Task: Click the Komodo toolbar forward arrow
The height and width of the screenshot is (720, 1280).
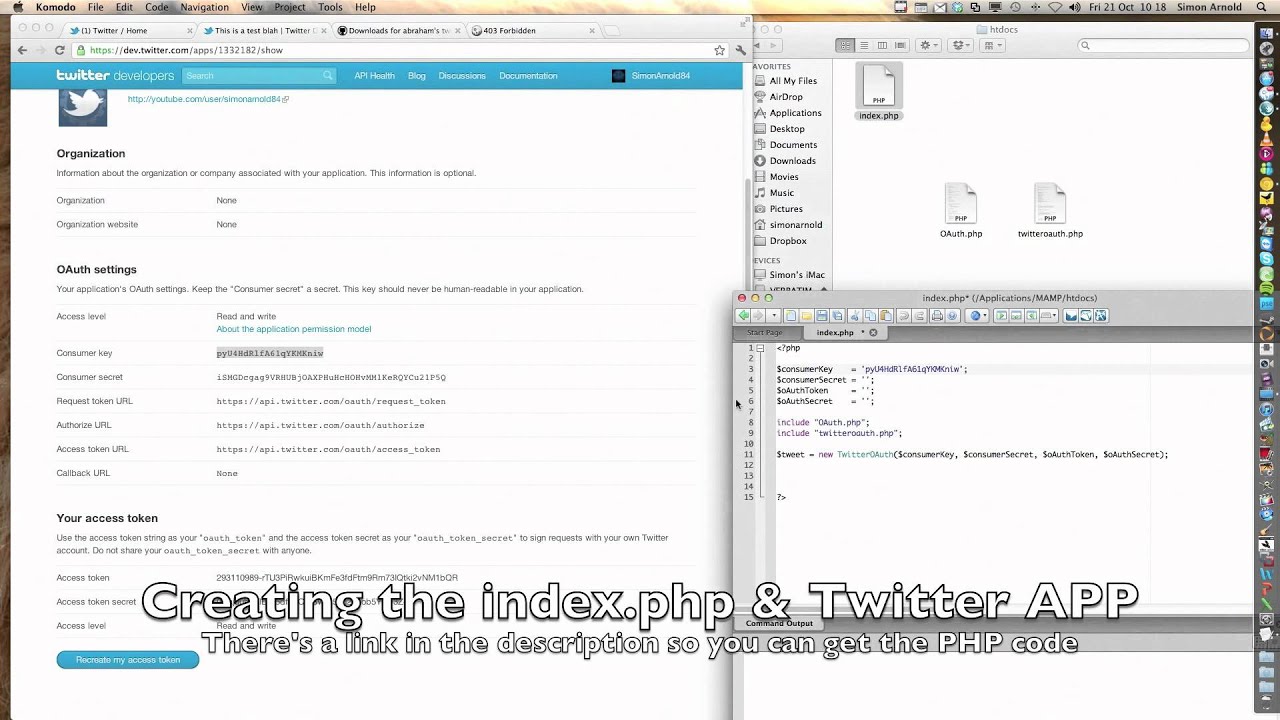Action: (x=758, y=316)
